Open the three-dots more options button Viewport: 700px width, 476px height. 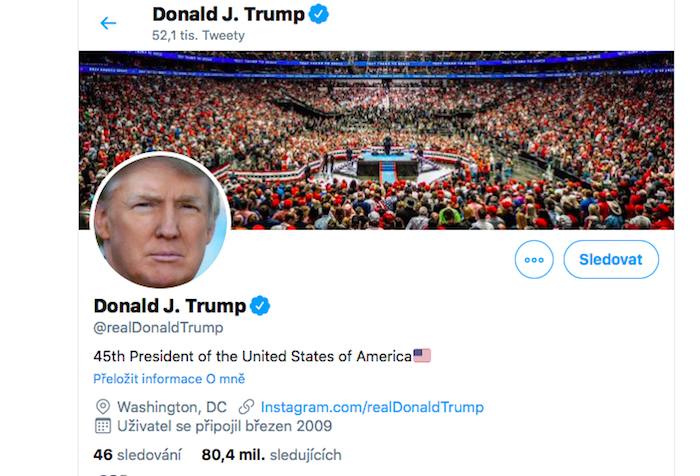click(534, 259)
